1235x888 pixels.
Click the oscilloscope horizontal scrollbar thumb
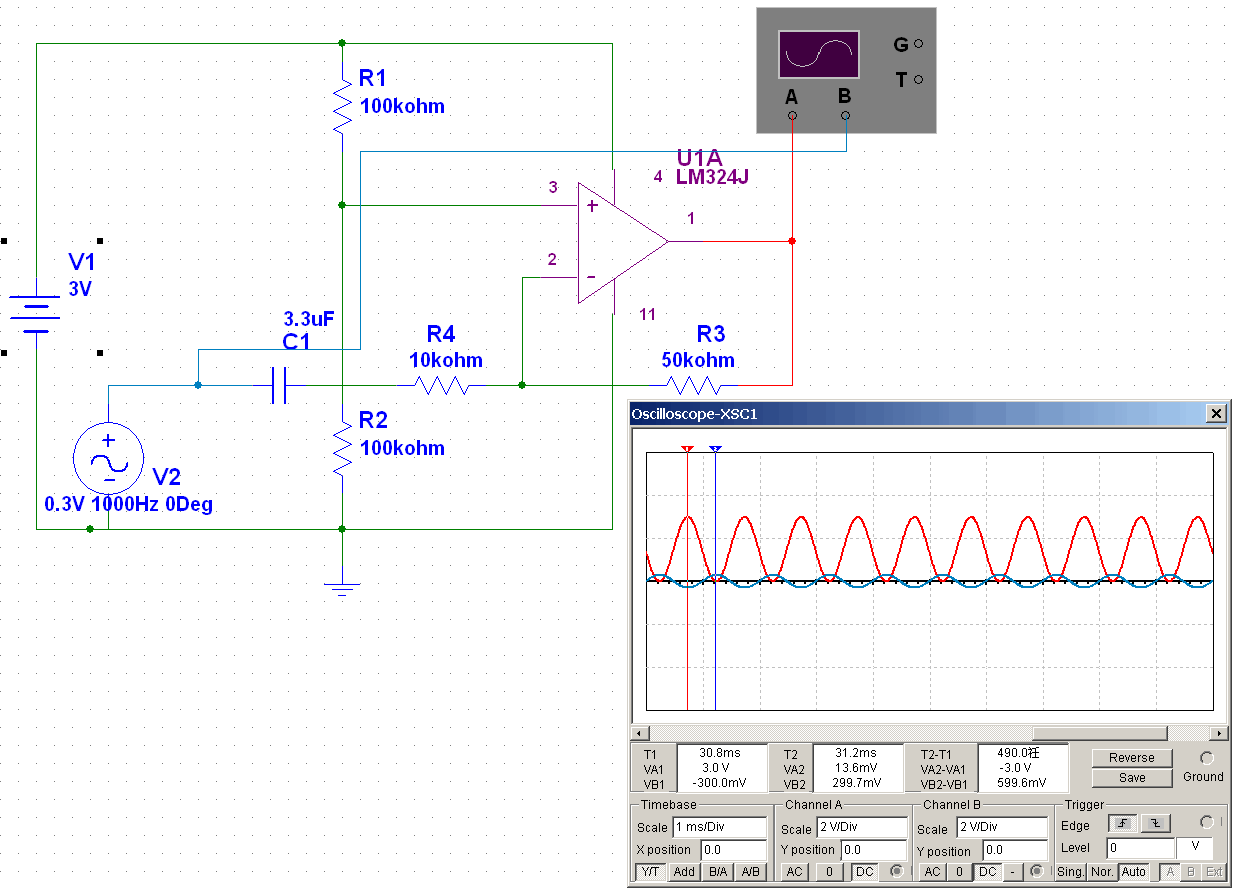pos(1099,733)
